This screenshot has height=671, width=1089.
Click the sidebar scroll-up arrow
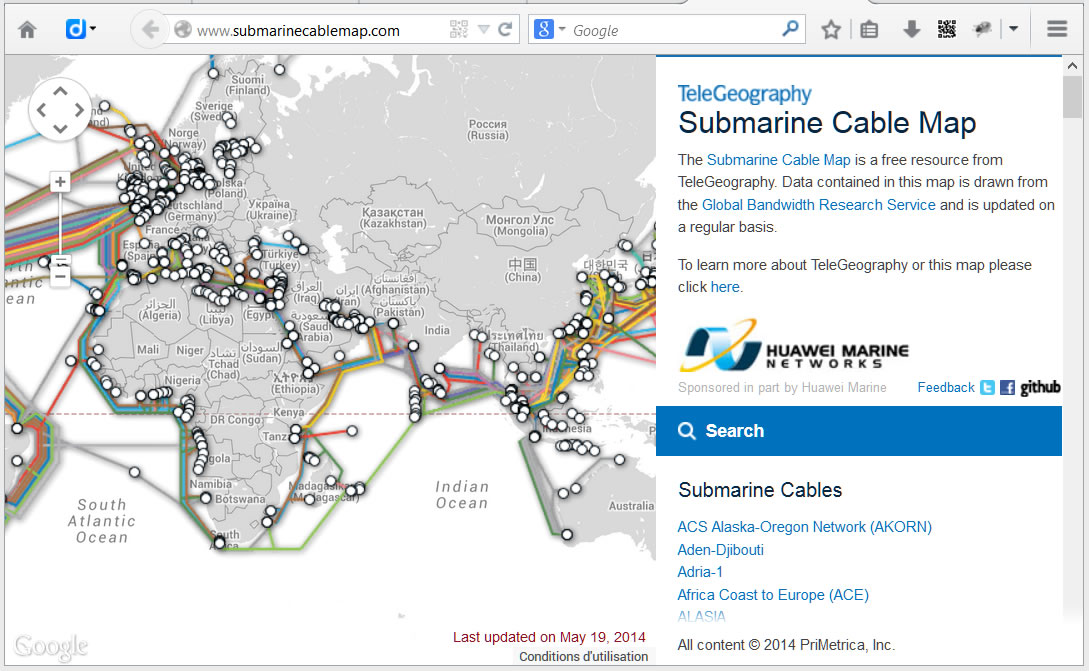click(1072, 66)
